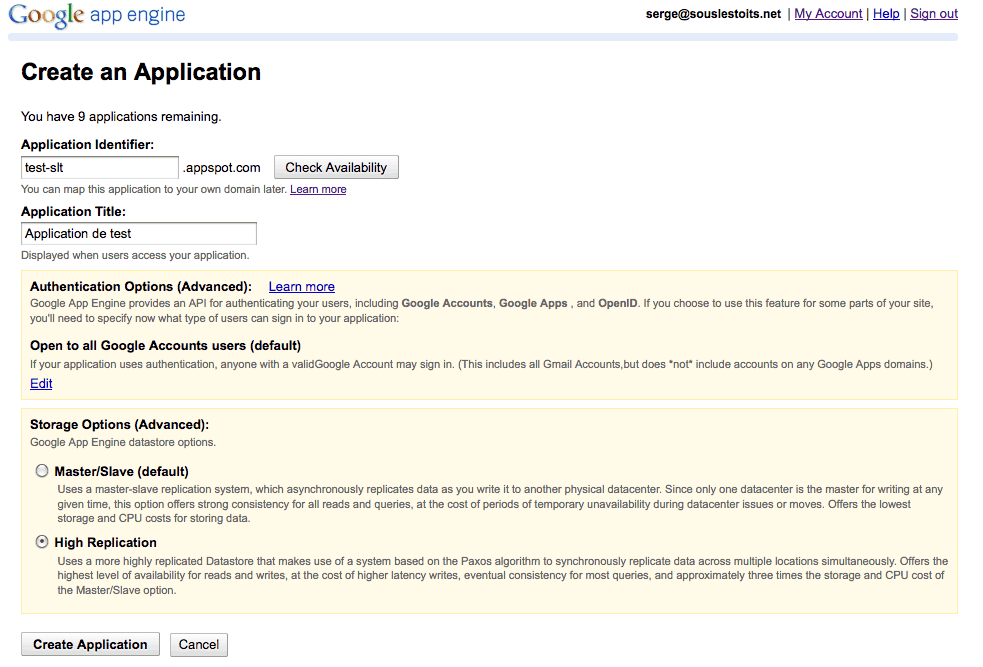Image resolution: width=983 pixels, height=667 pixels.
Task: Focus the Application Title input field
Action: [139, 234]
